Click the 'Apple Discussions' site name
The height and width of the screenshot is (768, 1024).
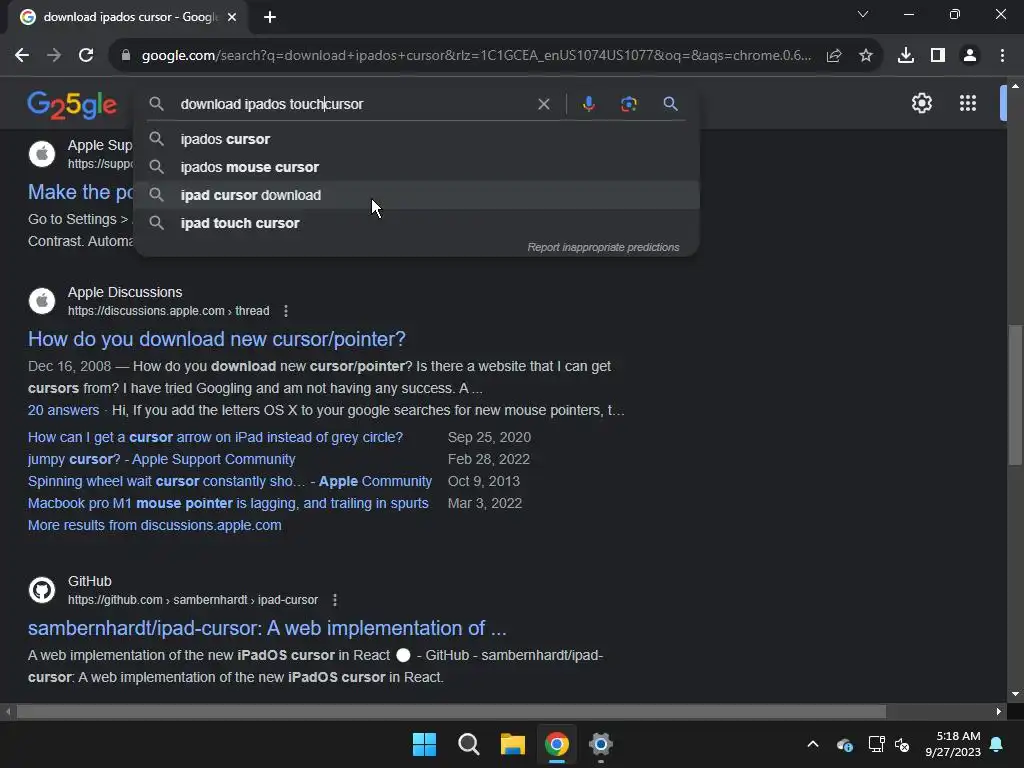(125, 292)
